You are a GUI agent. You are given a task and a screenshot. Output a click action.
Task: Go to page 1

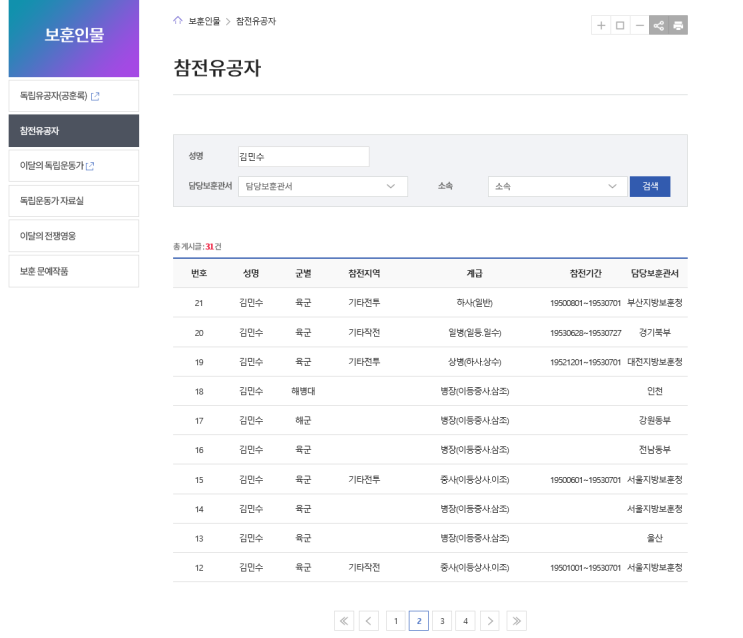coord(396,621)
